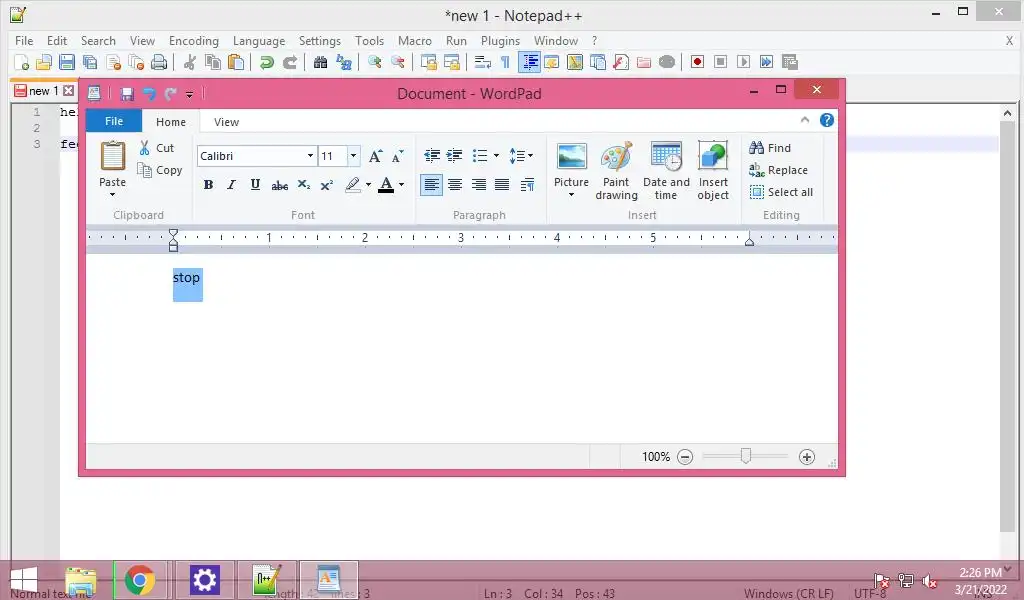This screenshot has width=1024, height=600.
Task: Click the Grow Font icon in WordPad
Action: tap(376, 156)
